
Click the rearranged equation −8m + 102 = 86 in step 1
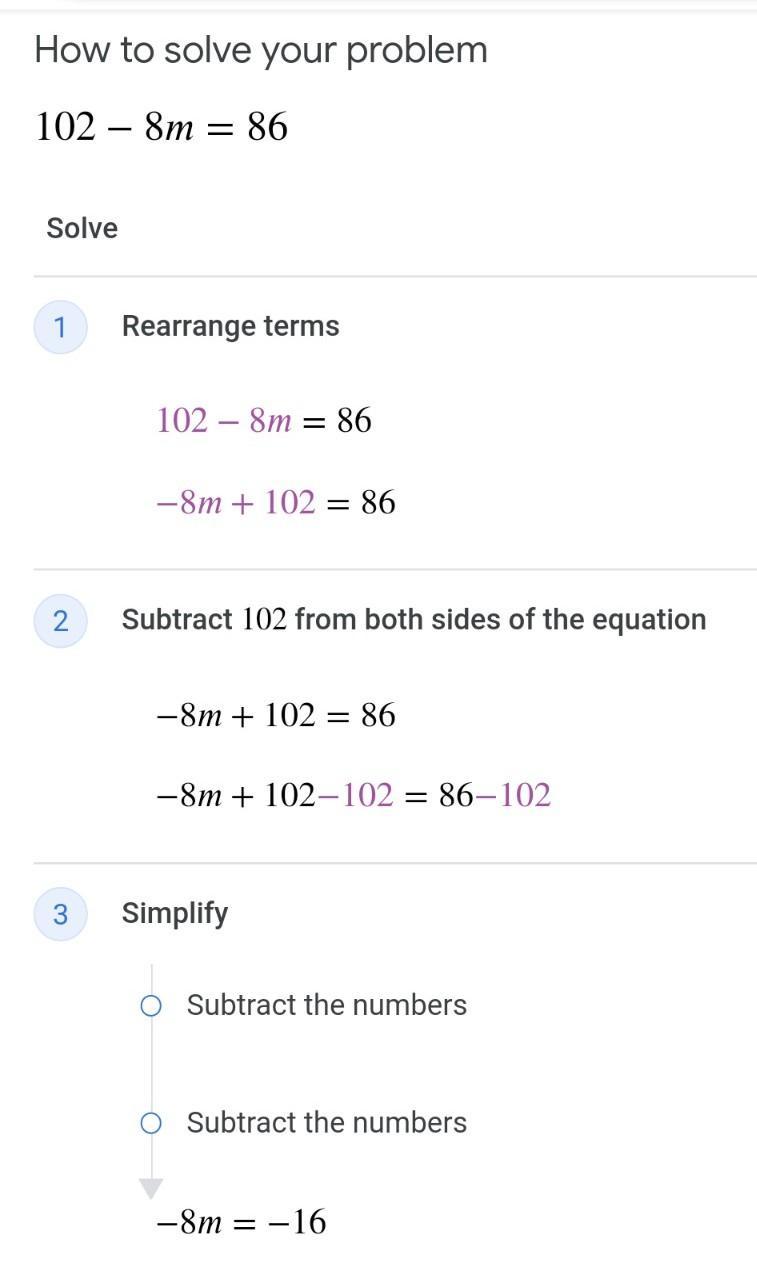[x=276, y=502]
